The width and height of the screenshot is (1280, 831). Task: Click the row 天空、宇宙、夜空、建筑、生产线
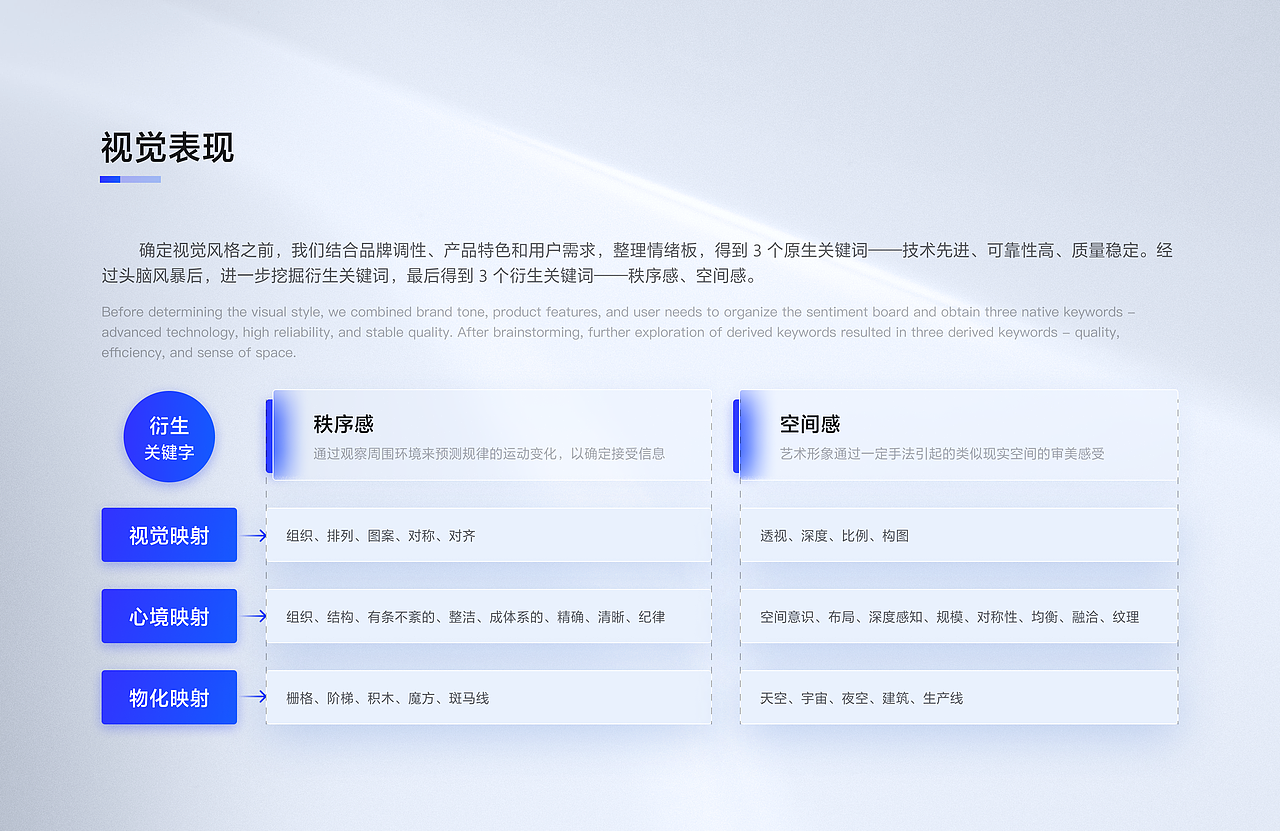coord(959,697)
